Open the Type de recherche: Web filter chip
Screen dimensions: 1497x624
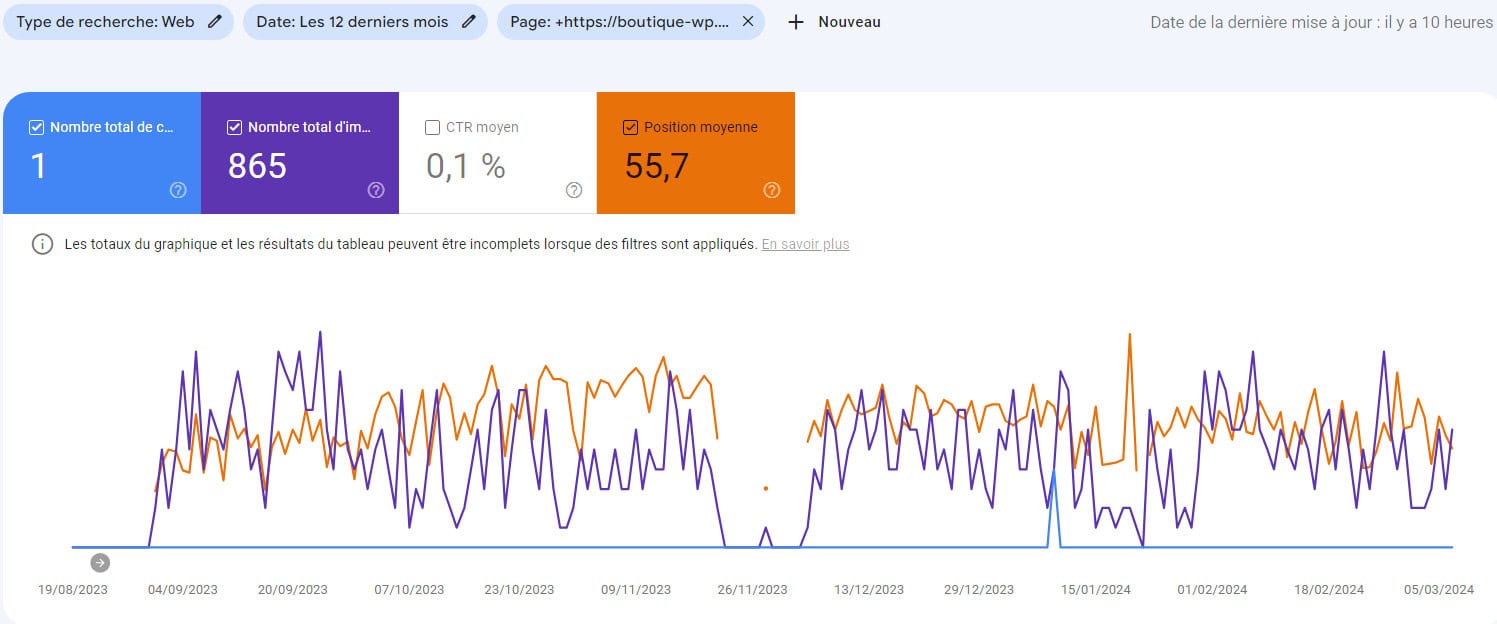[105, 22]
